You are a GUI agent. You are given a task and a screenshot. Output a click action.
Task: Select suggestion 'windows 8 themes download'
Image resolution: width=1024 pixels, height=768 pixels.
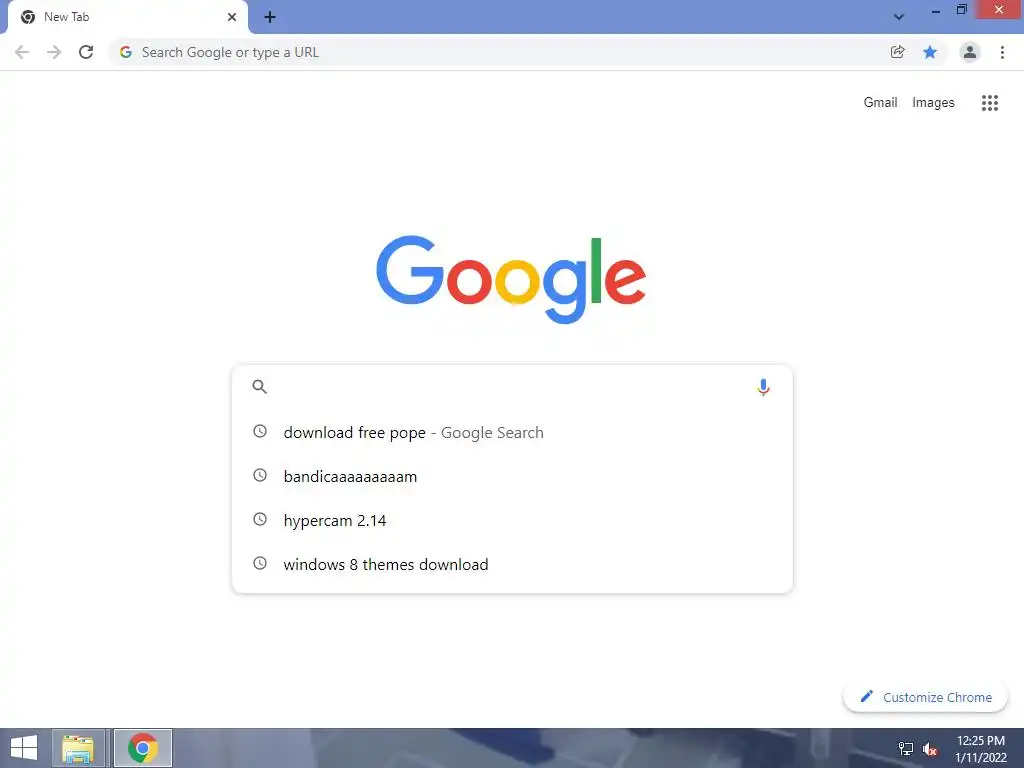pyautogui.click(x=513, y=564)
